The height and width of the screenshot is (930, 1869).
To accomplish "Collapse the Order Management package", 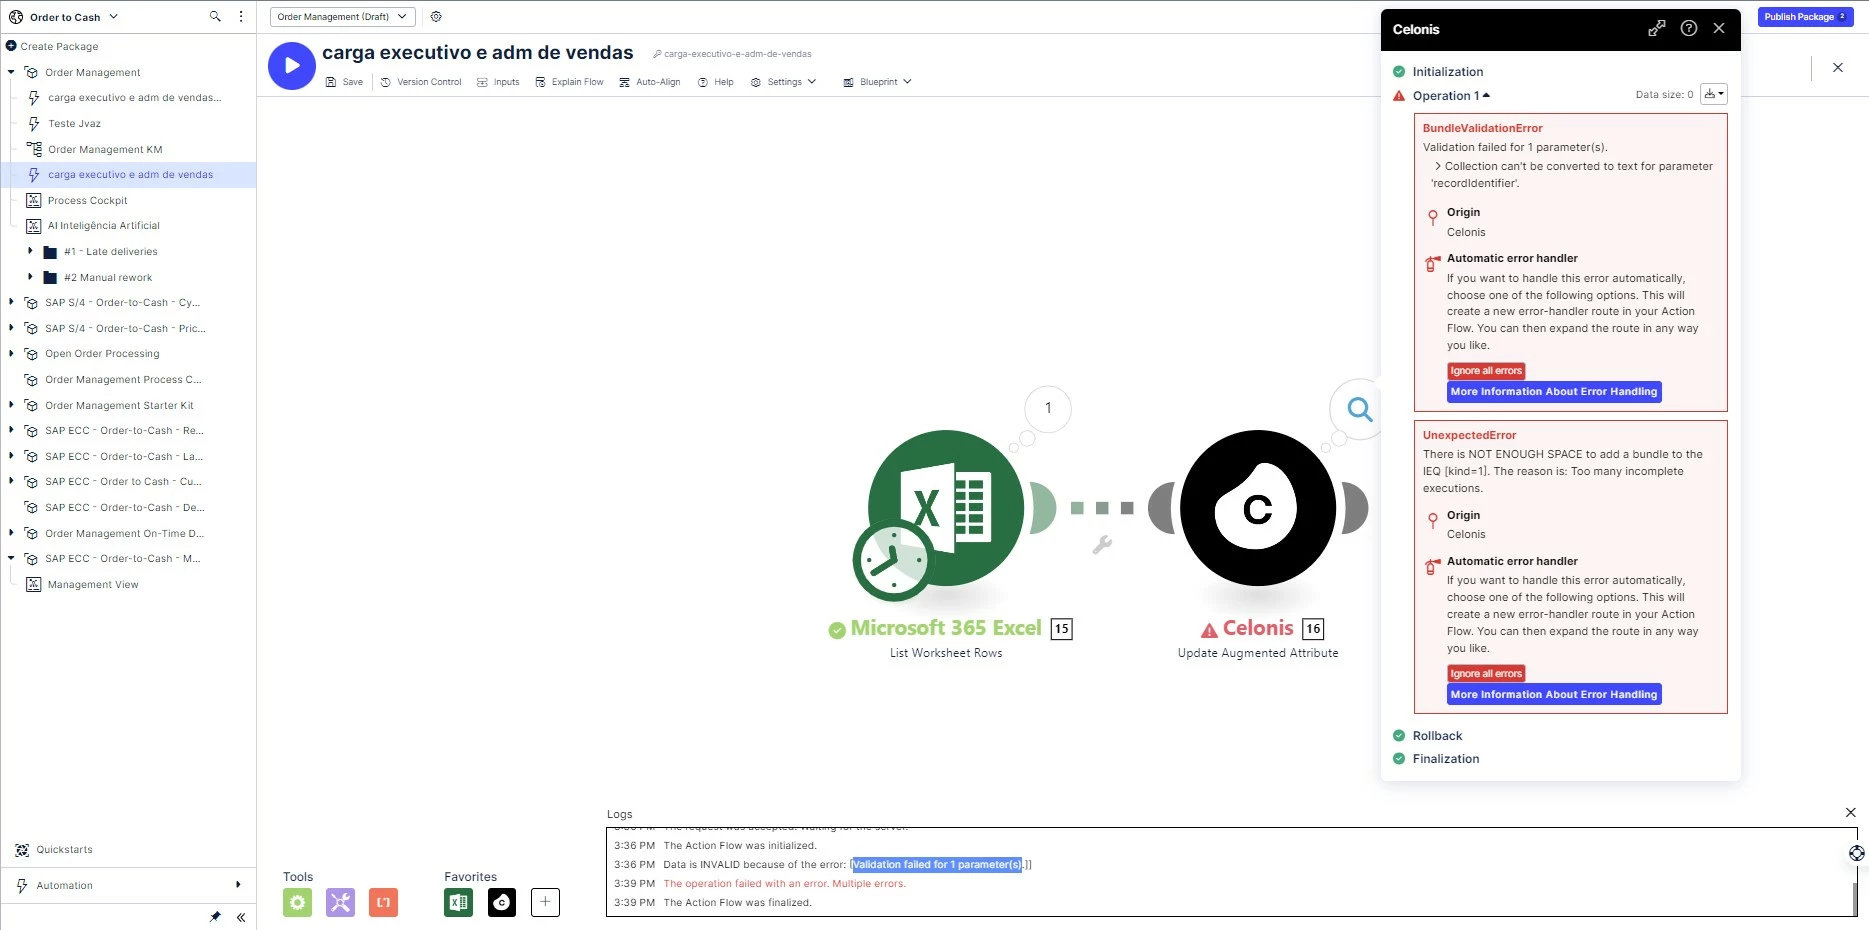I will 11,72.
